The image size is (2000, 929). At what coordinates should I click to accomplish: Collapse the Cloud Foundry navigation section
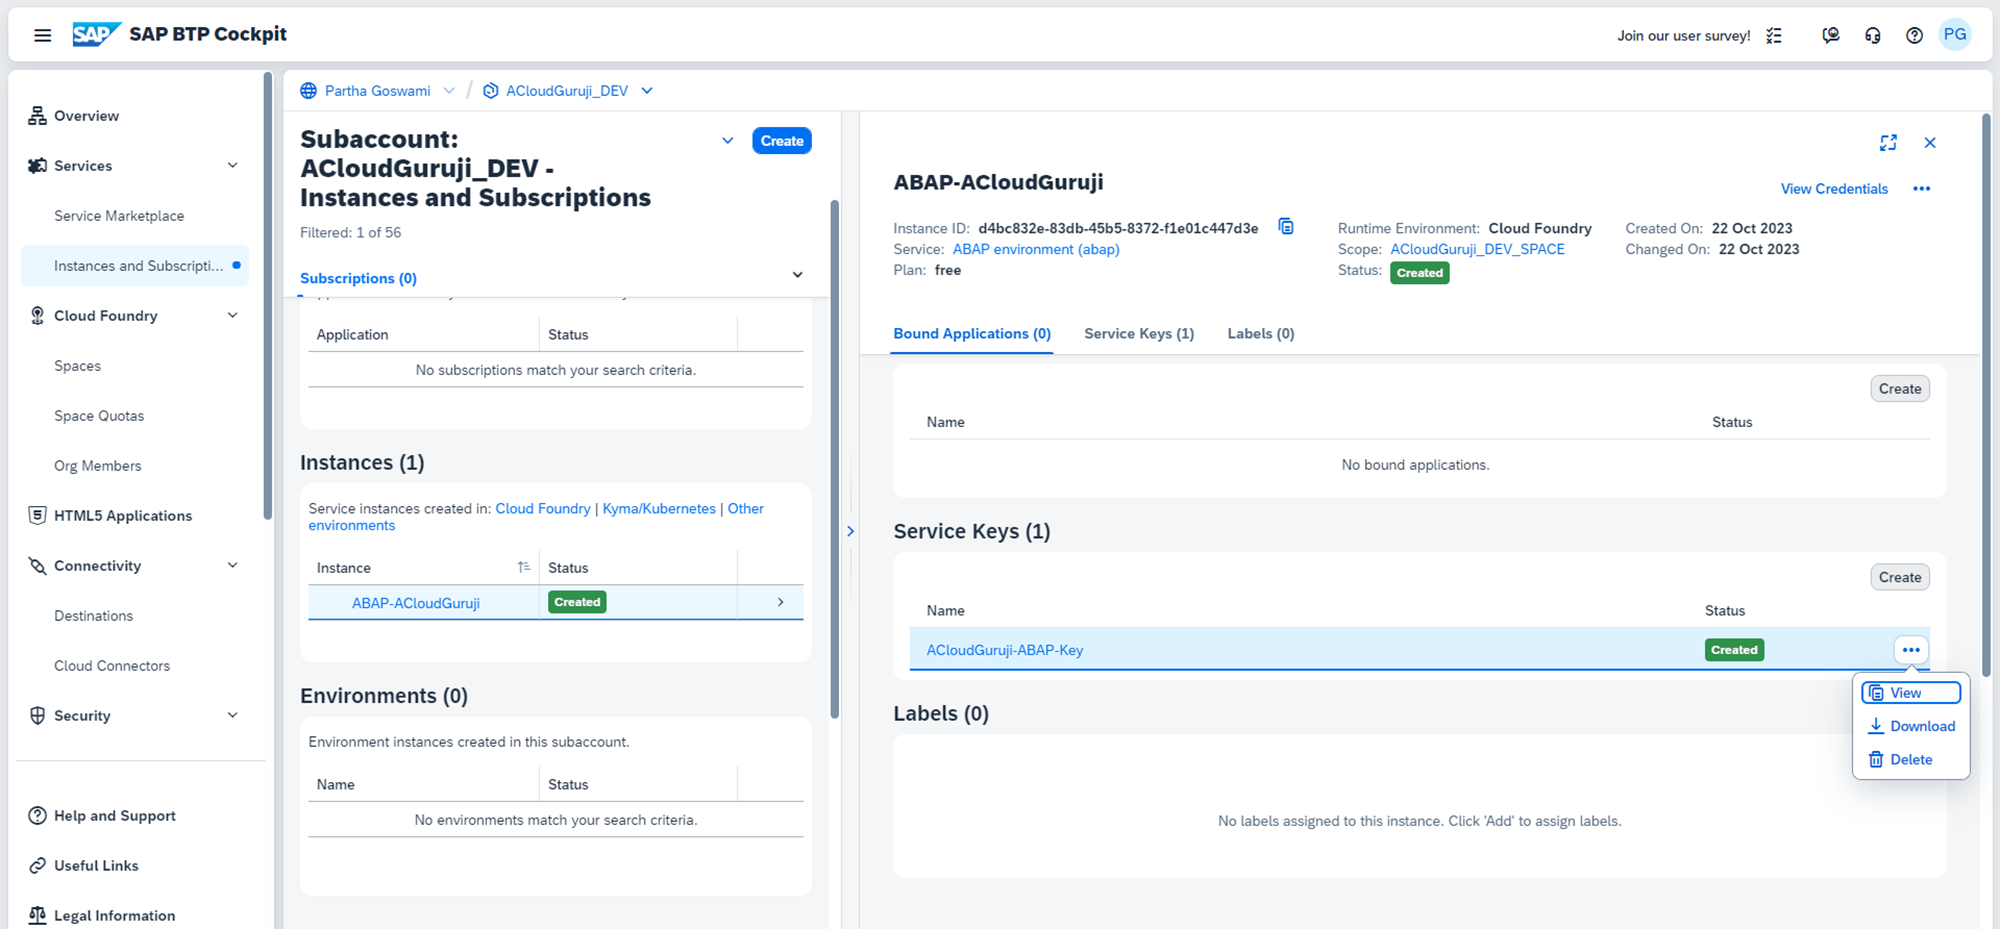coord(232,316)
